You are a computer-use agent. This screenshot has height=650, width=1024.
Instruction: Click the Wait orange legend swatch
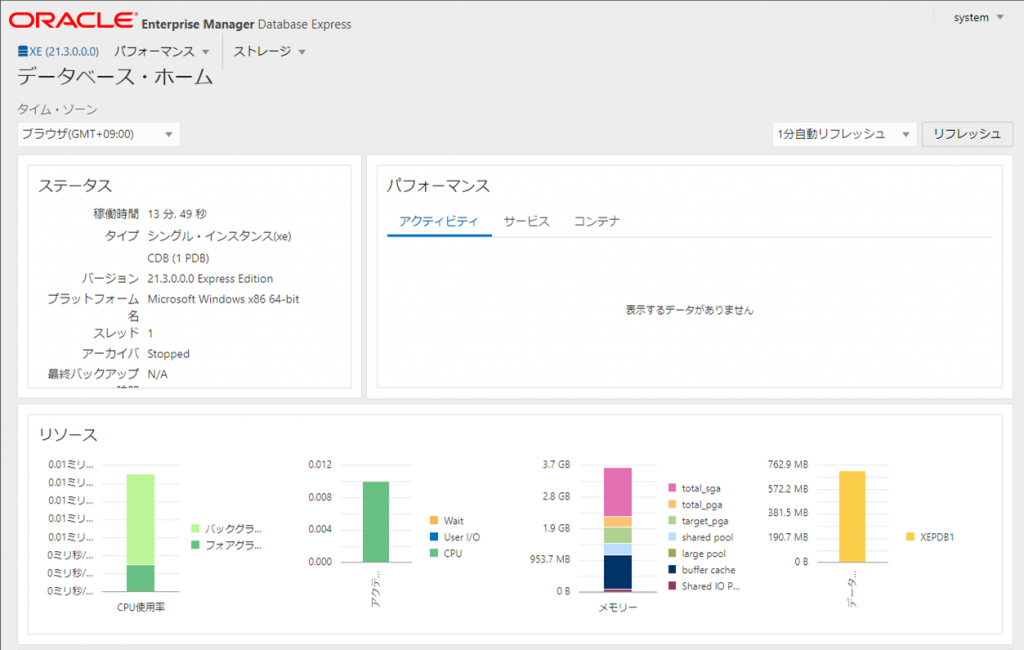[434, 521]
